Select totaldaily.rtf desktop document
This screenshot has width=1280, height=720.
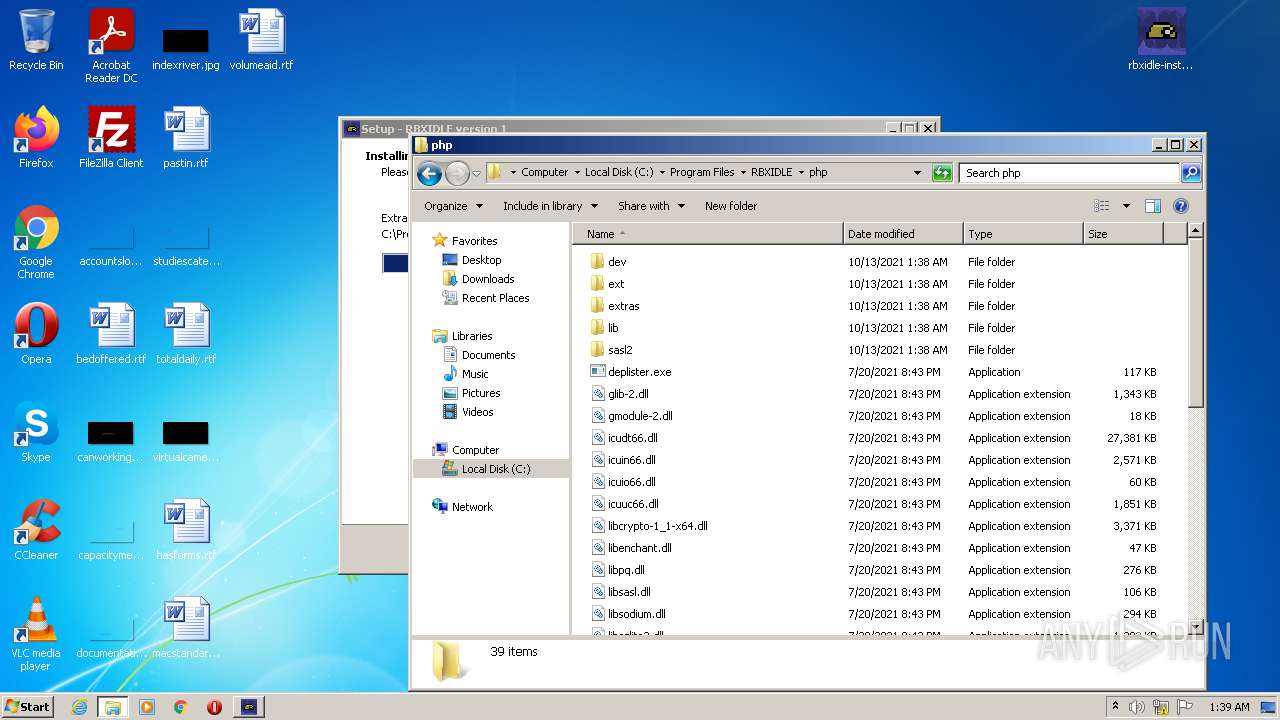(x=186, y=334)
